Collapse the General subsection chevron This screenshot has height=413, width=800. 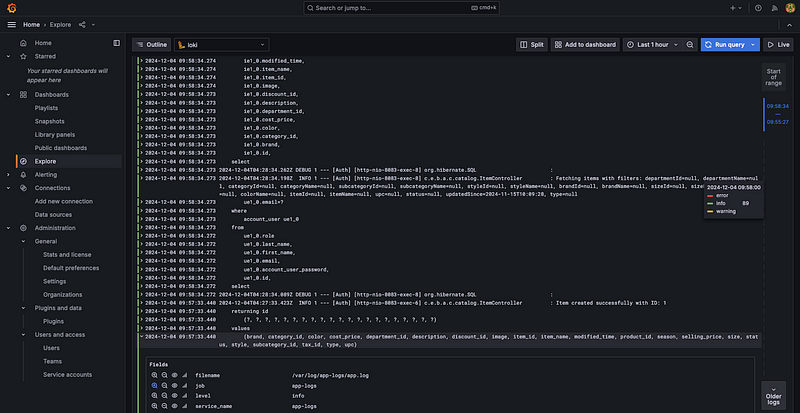[23, 241]
